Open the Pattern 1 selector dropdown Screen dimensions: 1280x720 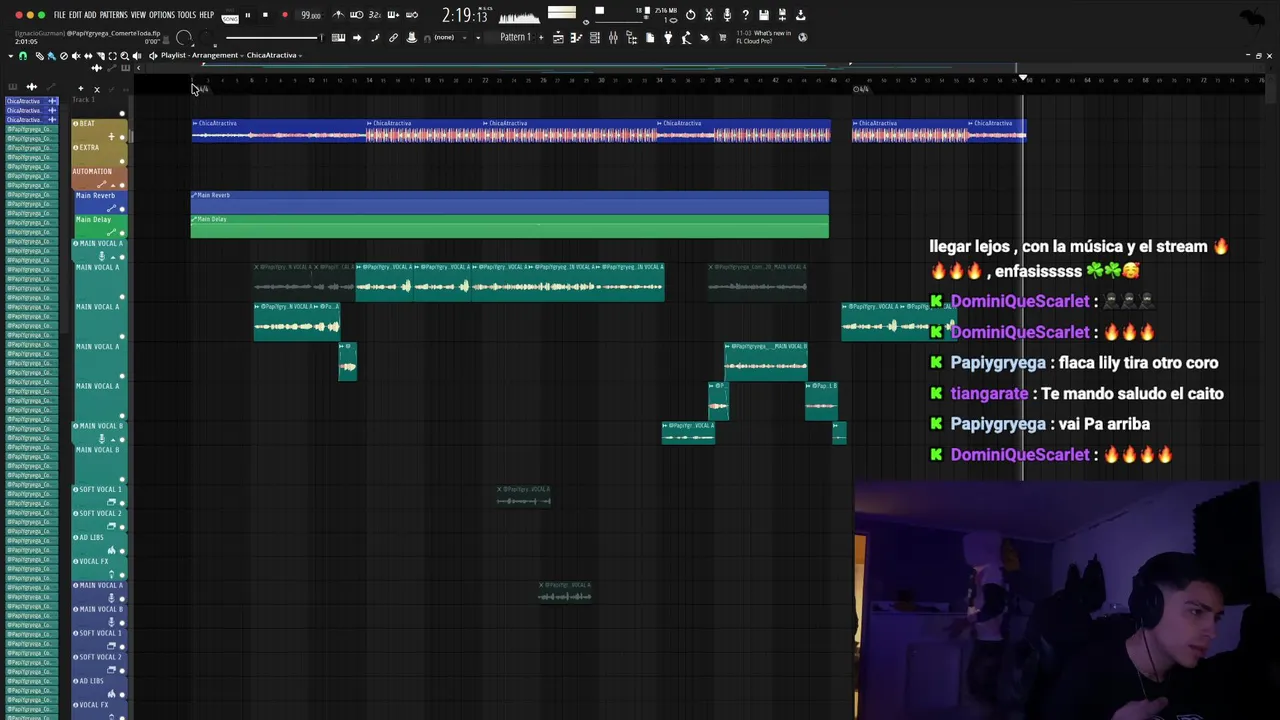516,38
